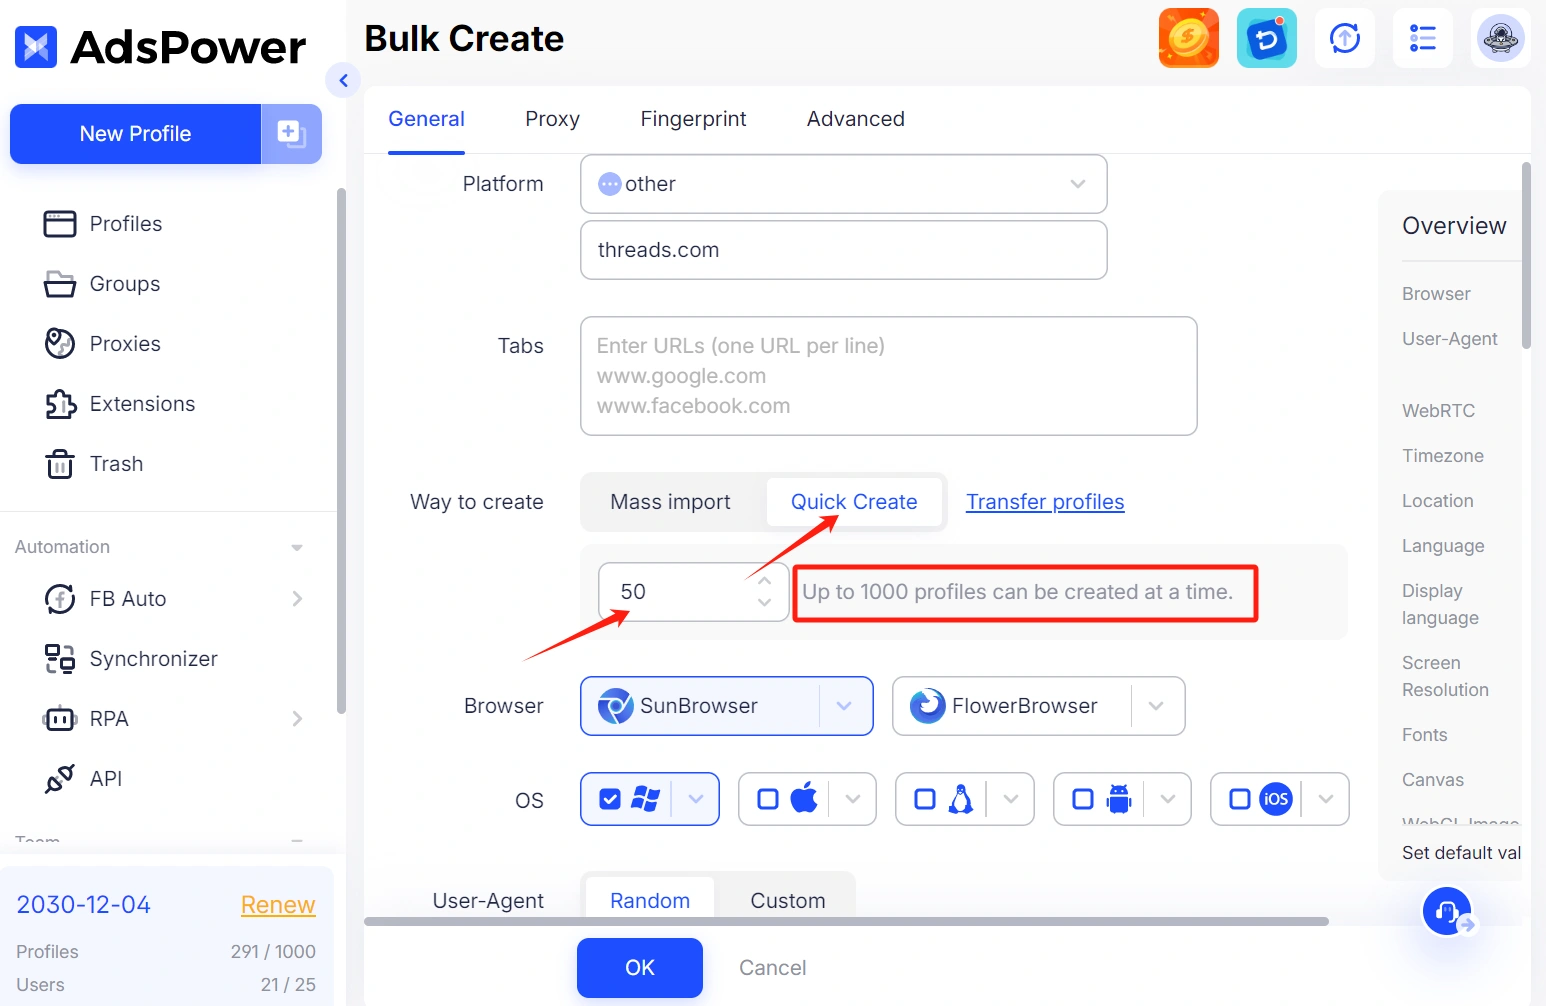The height and width of the screenshot is (1006, 1546).
Task: Click the update upload icon in the header
Action: point(1345,38)
